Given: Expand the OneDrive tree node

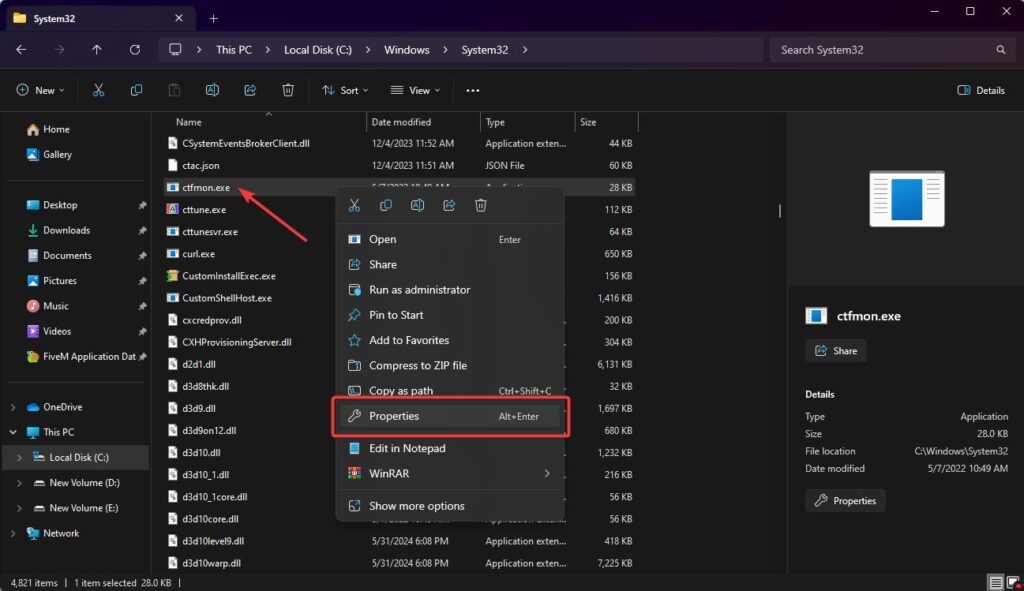Looking at the screenshot, I should [x=13, y=407].
